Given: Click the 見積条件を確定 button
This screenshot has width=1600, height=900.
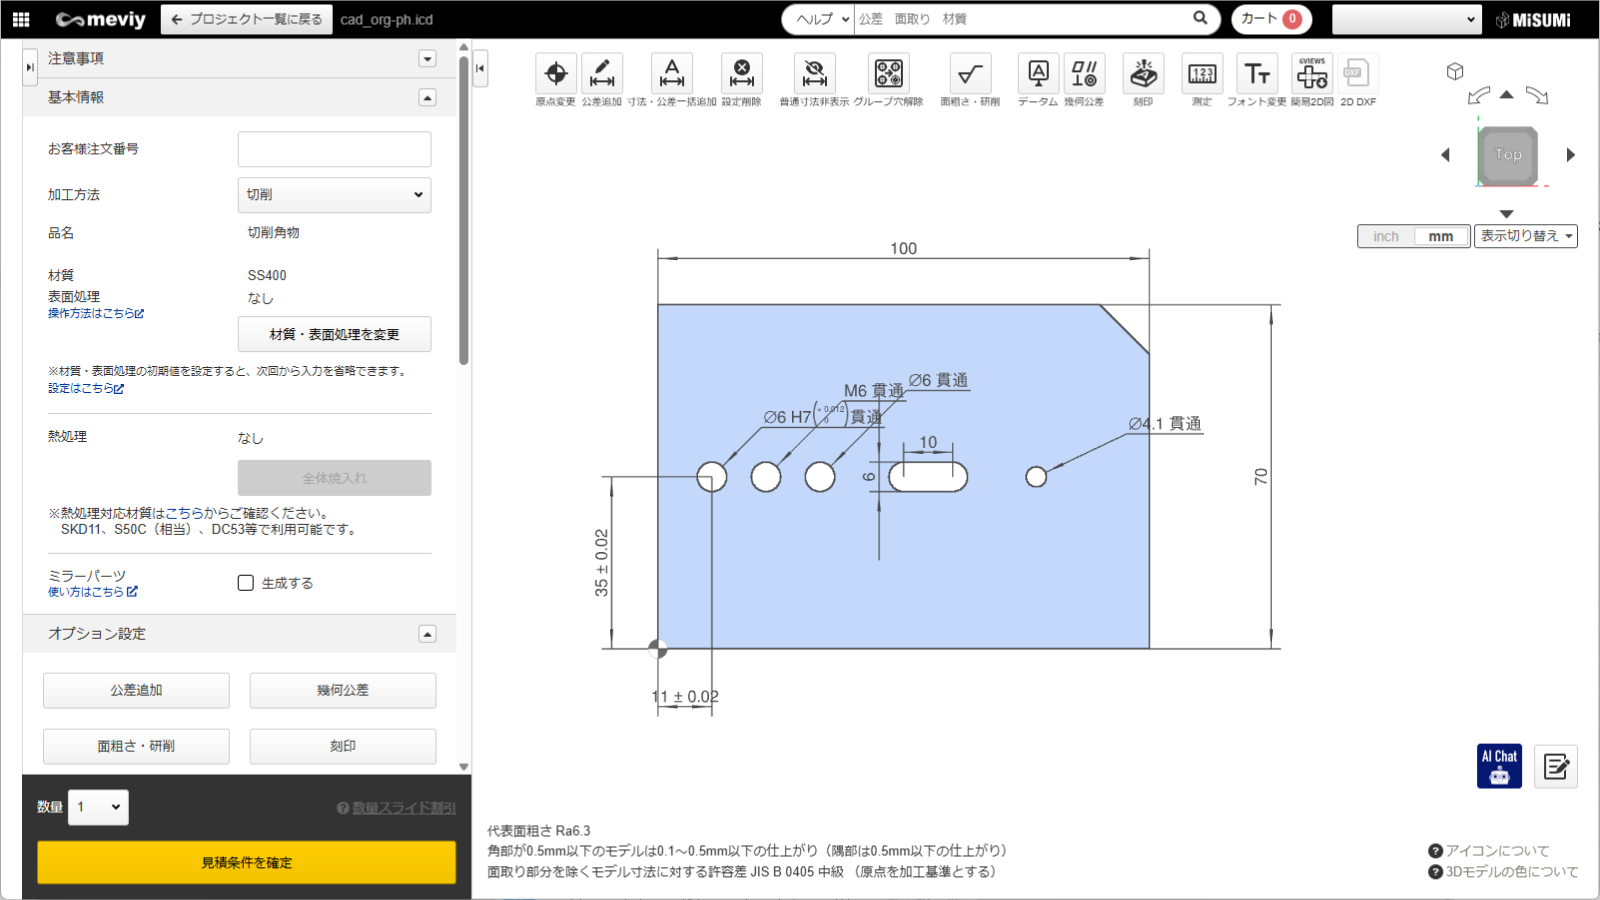Looking at the screenshot, I should (x=246, y=862).
